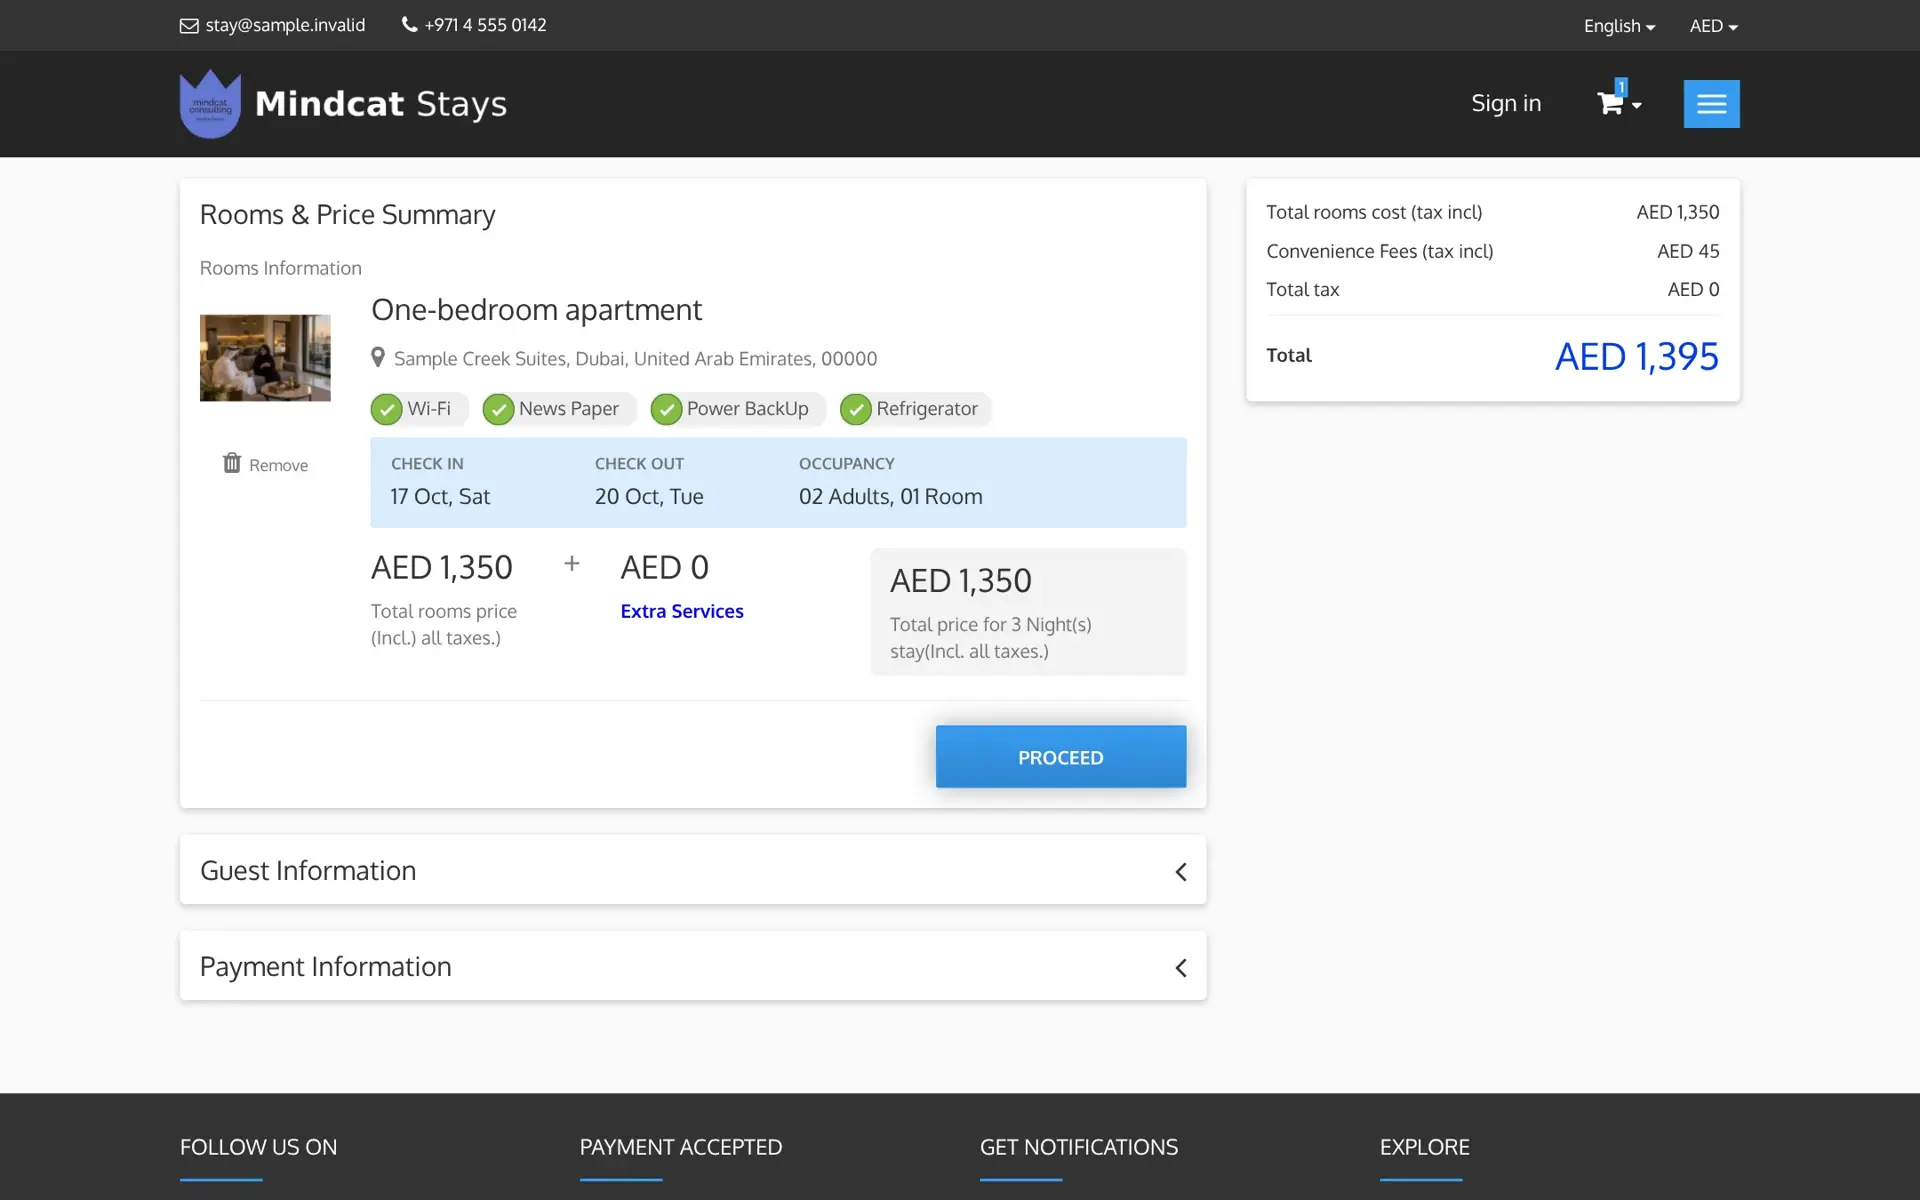
Task: Click the Wi-Fi green check icon
Action: point(386,409)
